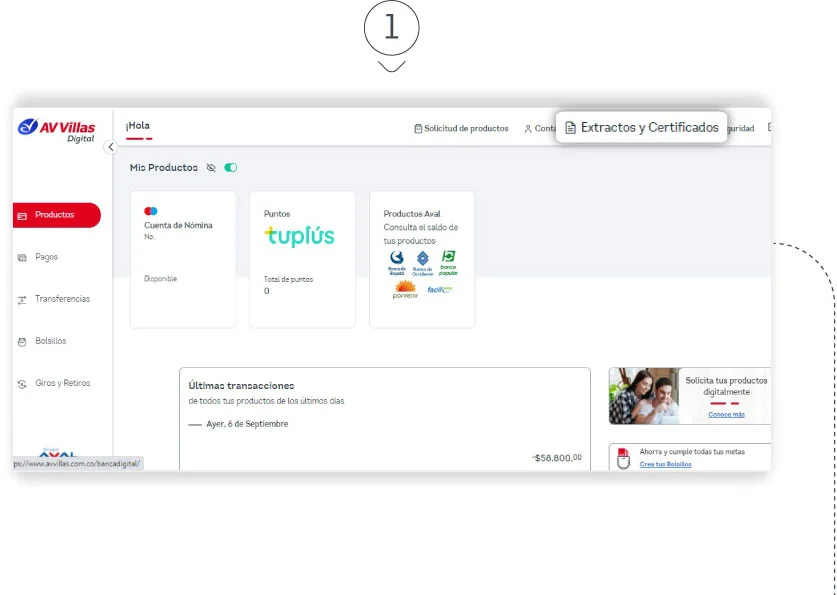The image size is (837, 595).
Task: Click the Porvenir logo
Action: coord(405,290)
